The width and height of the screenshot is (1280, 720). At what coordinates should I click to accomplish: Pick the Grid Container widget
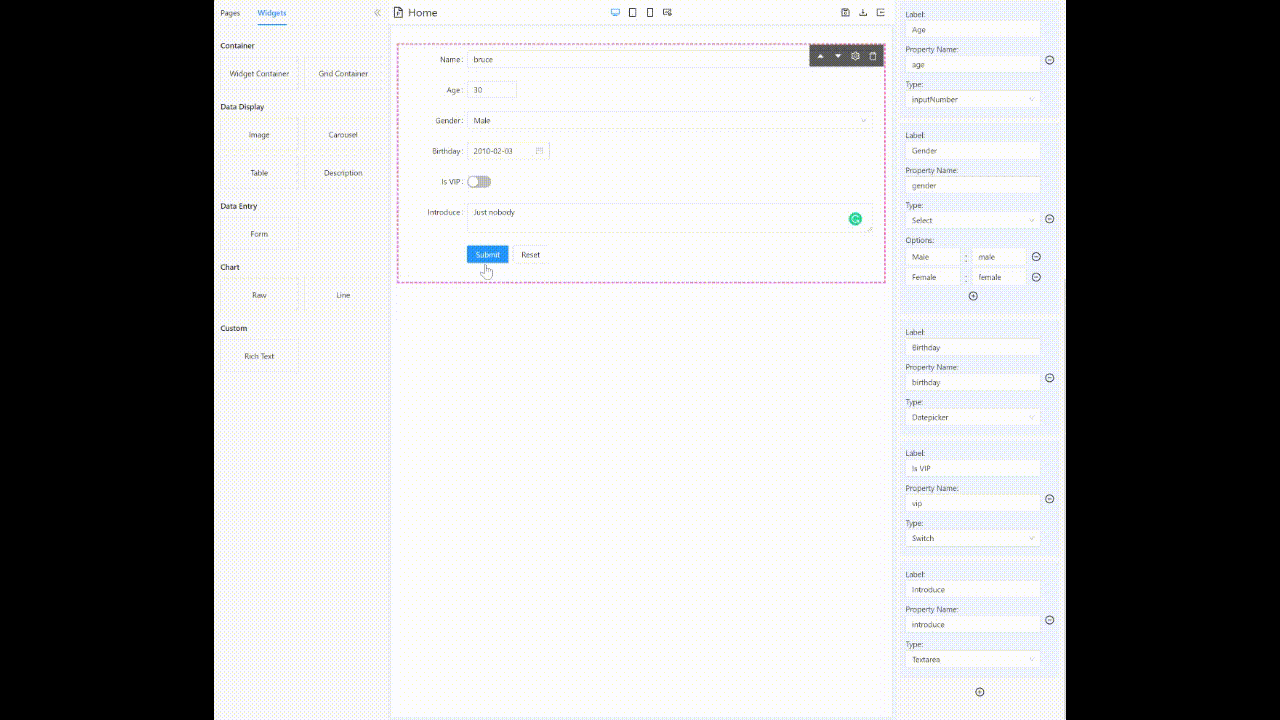pos(343,74)
